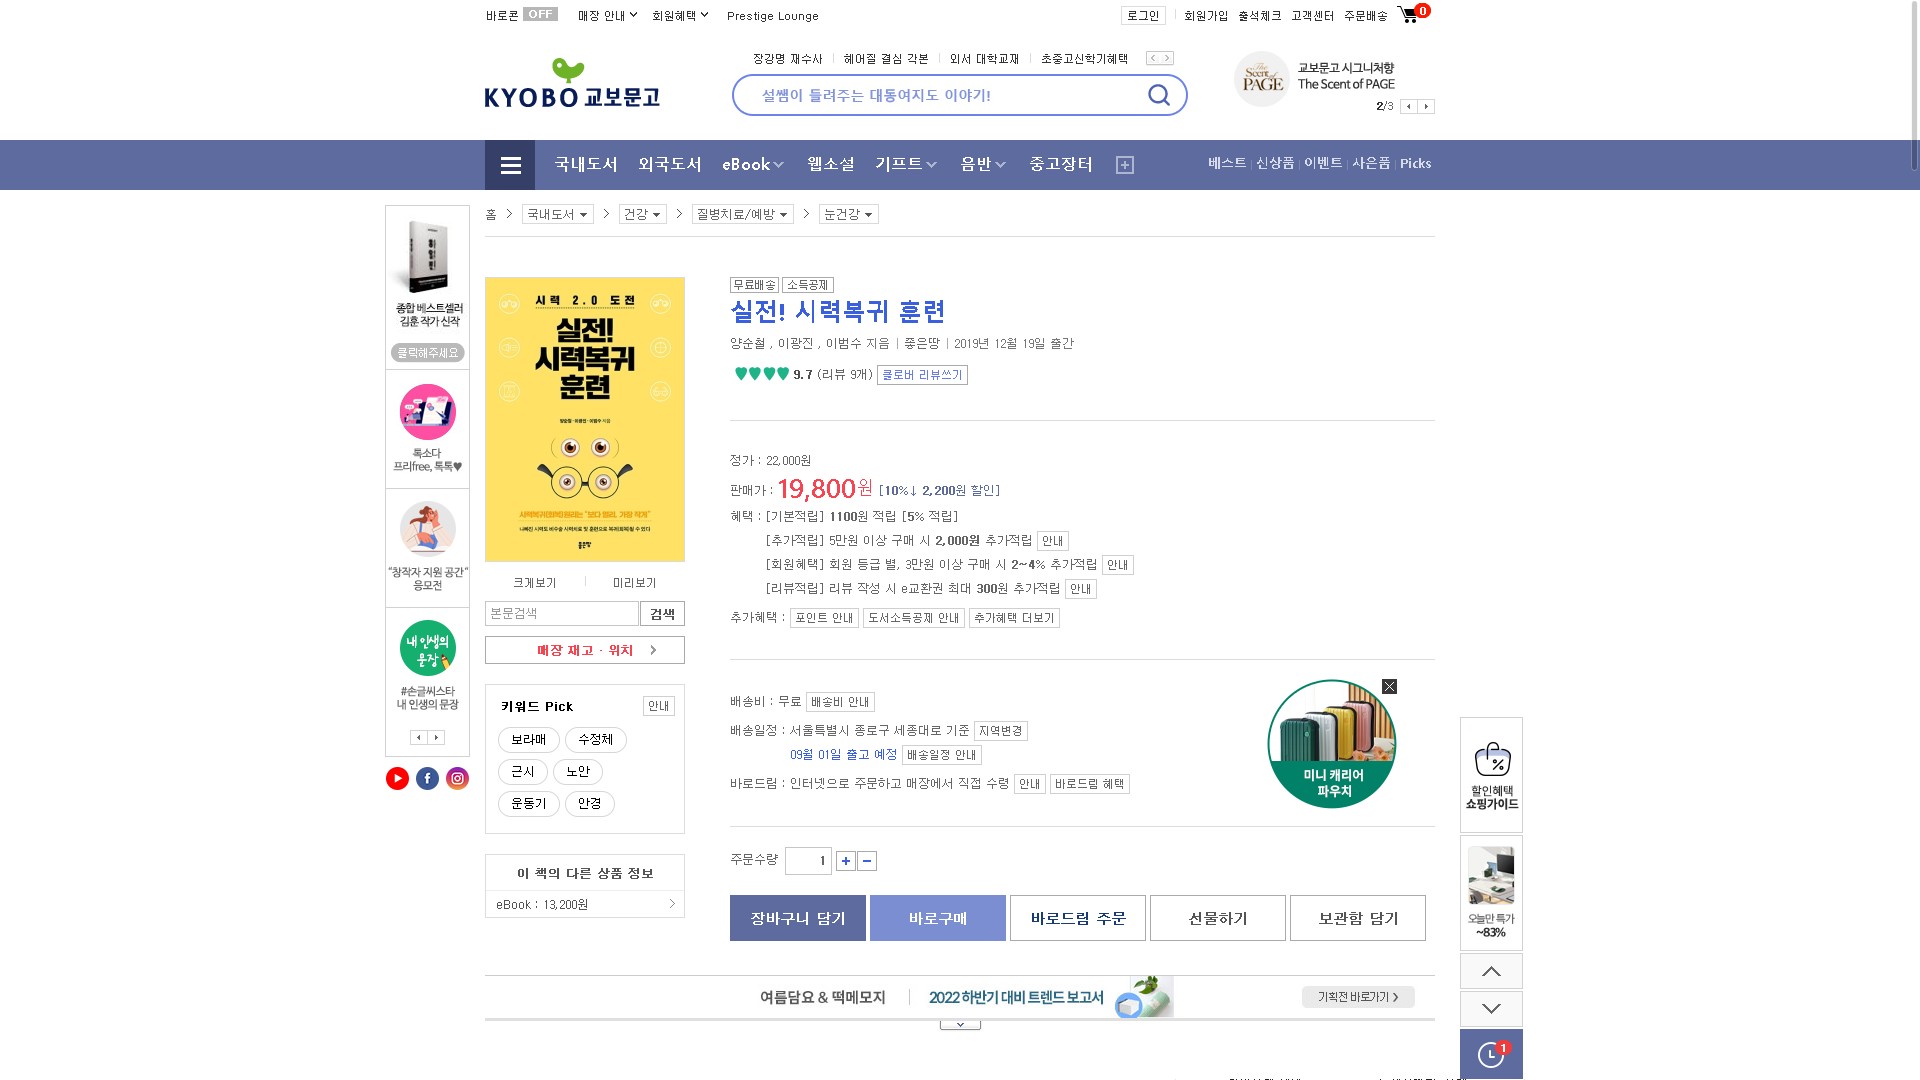This screenshot has width=1920, height=1080.
Task: Increase the order quantity with the plus button
Action: [846, 861]
